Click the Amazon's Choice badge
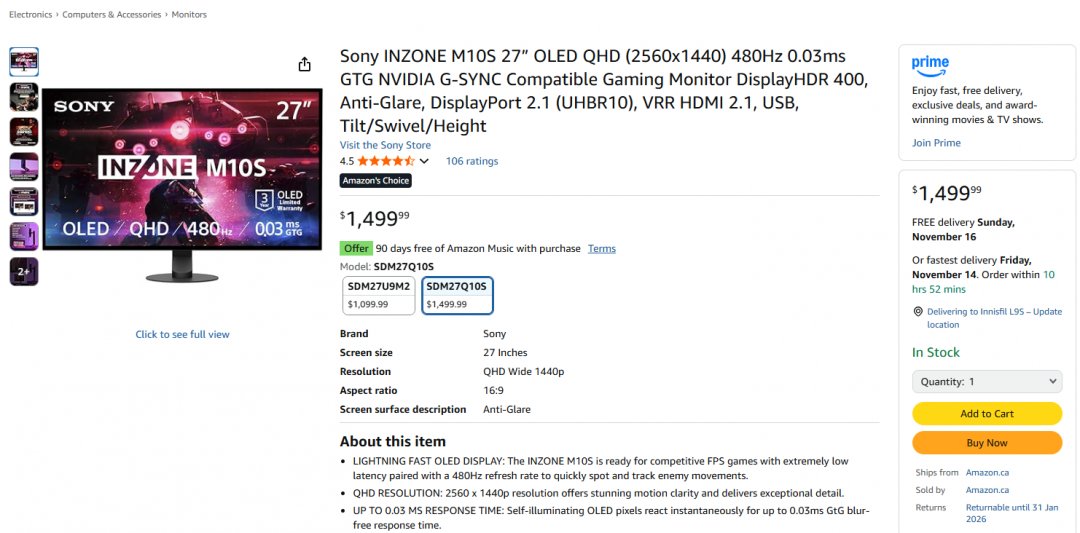This screenshot has width=1080, height=533. [376, 180]
